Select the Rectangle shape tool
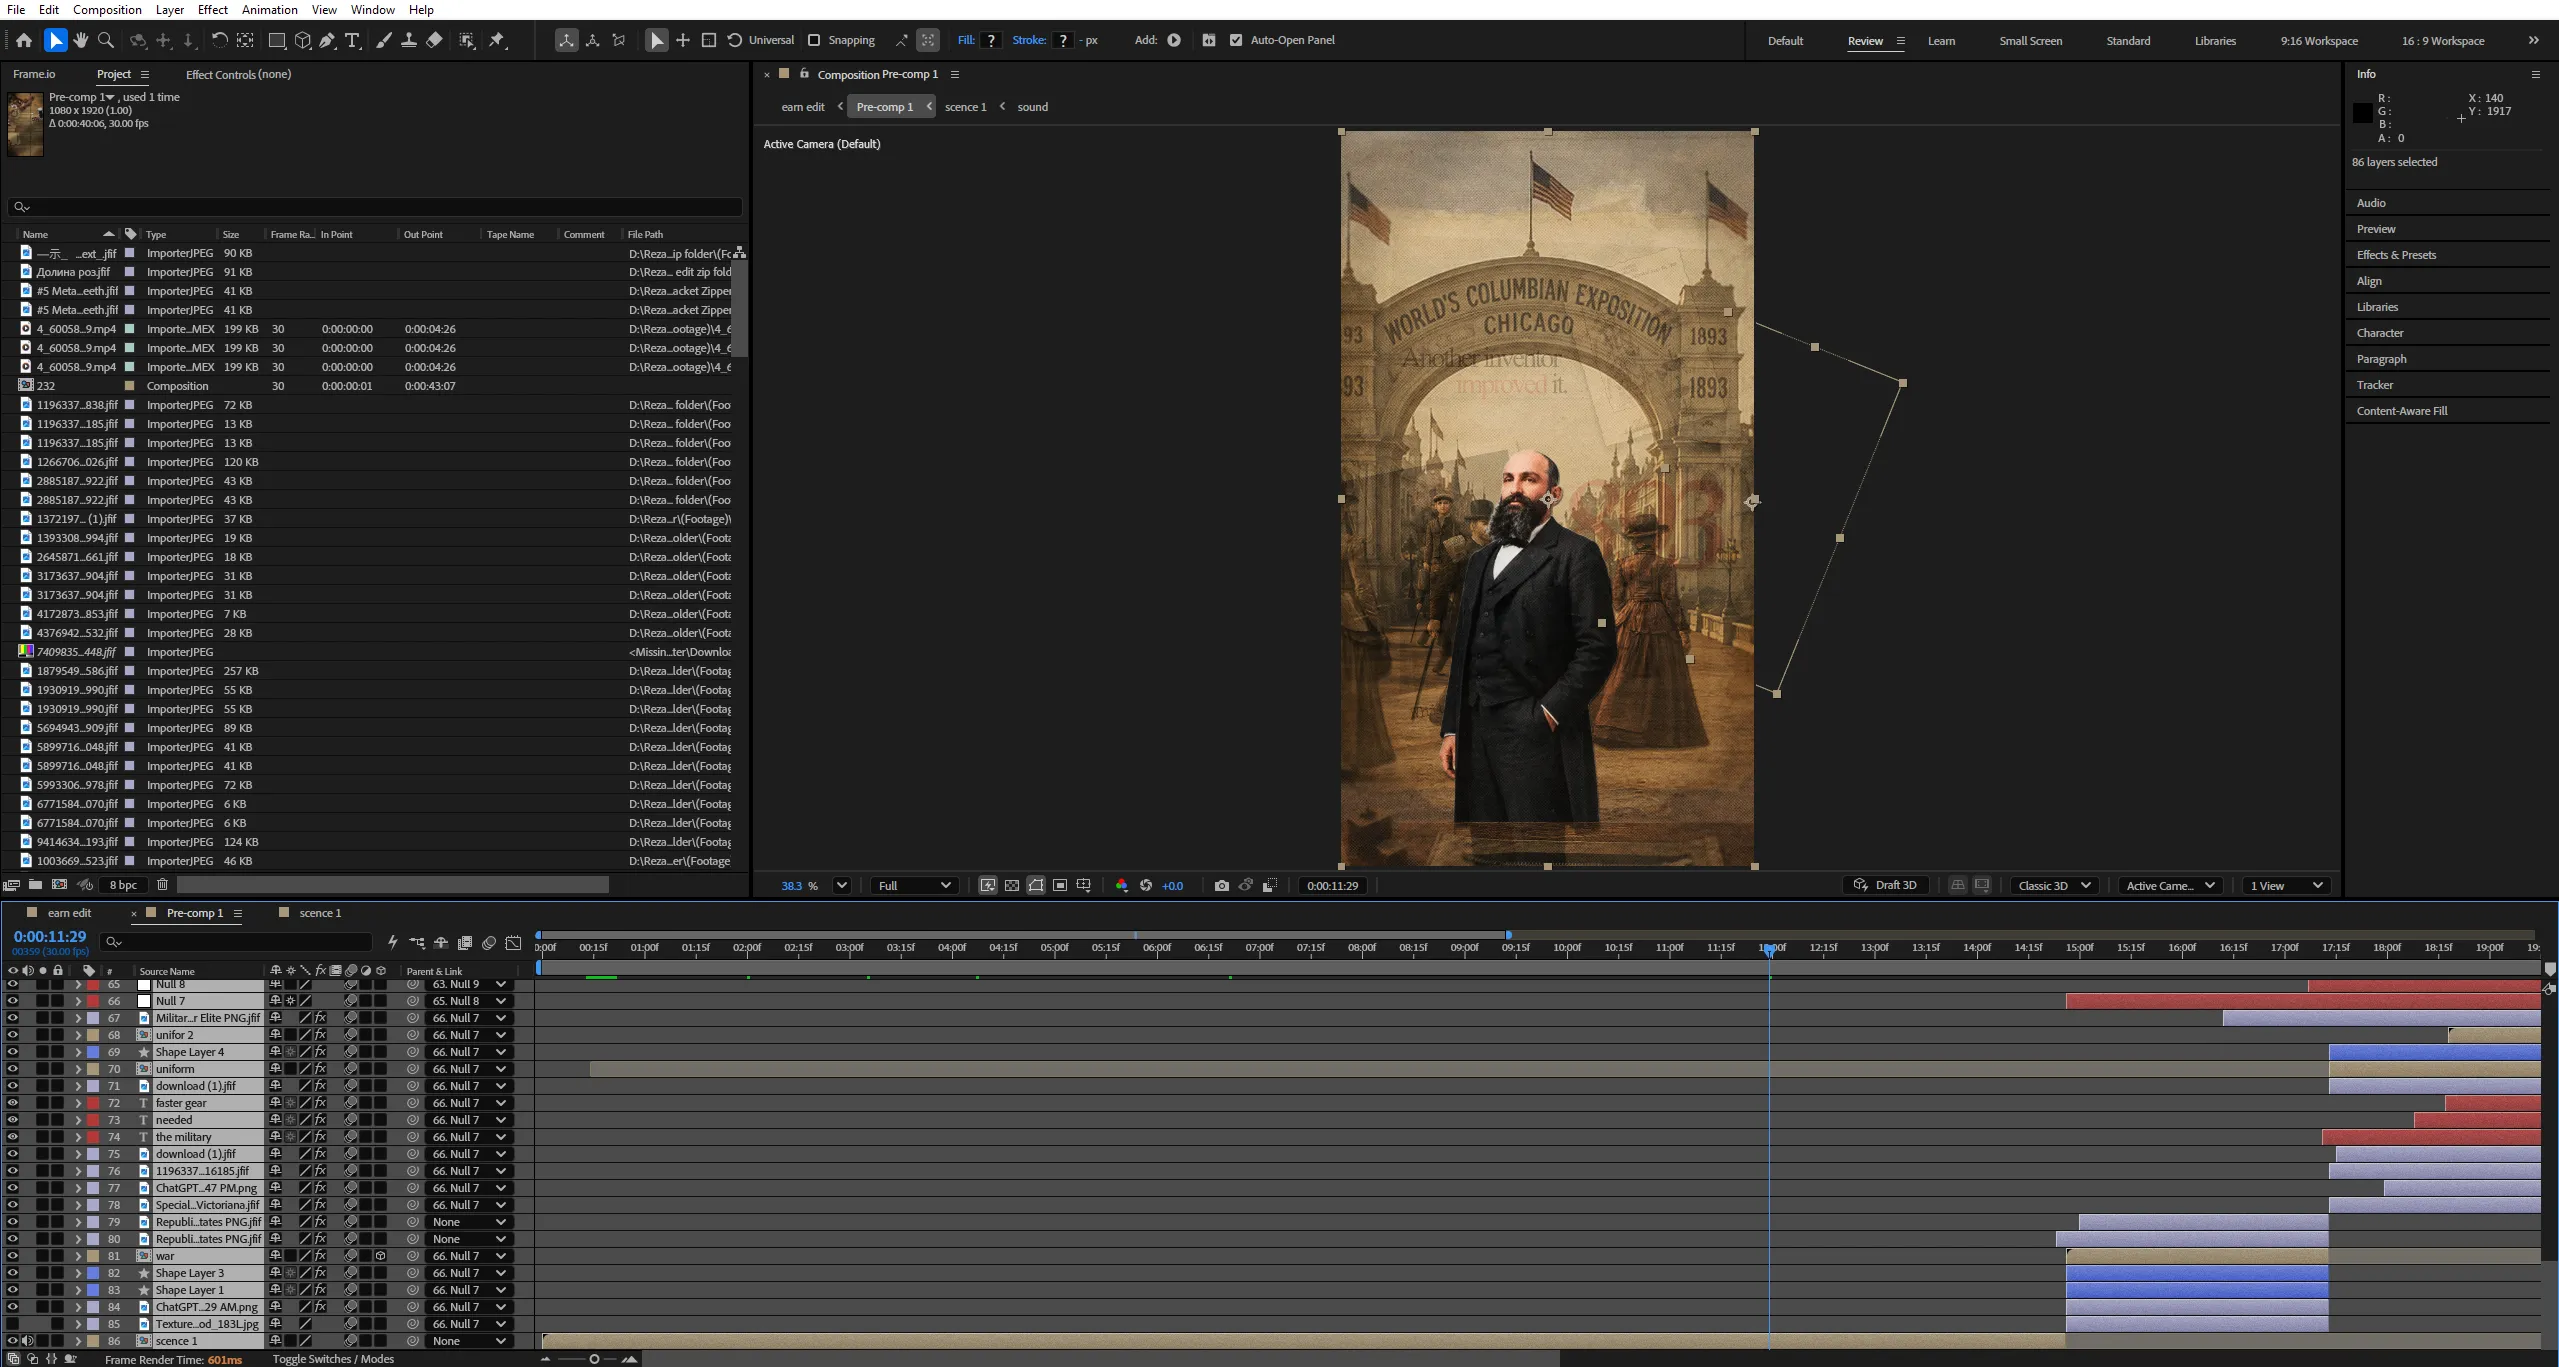 [277, 40]
